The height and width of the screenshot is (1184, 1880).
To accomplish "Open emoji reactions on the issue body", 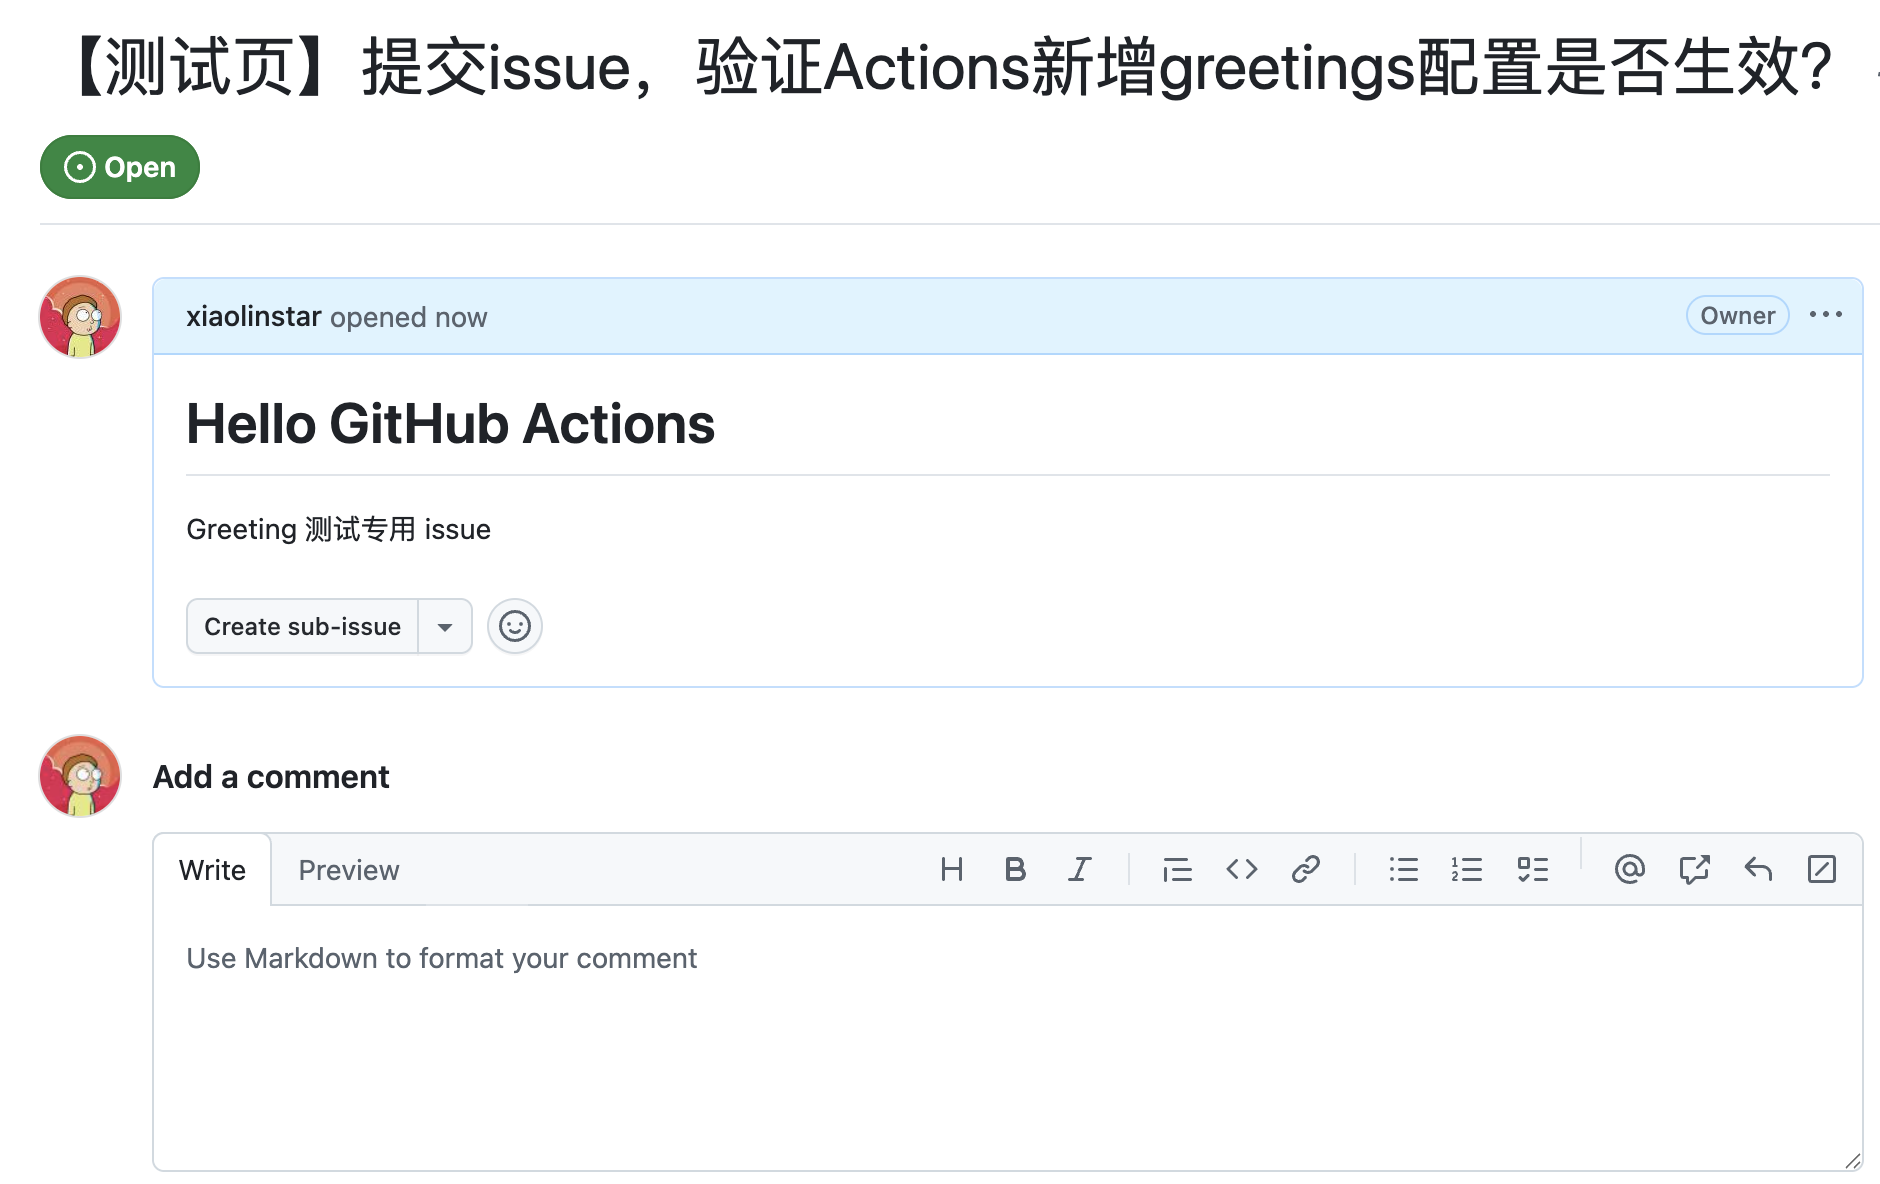I will coord(514,626).
